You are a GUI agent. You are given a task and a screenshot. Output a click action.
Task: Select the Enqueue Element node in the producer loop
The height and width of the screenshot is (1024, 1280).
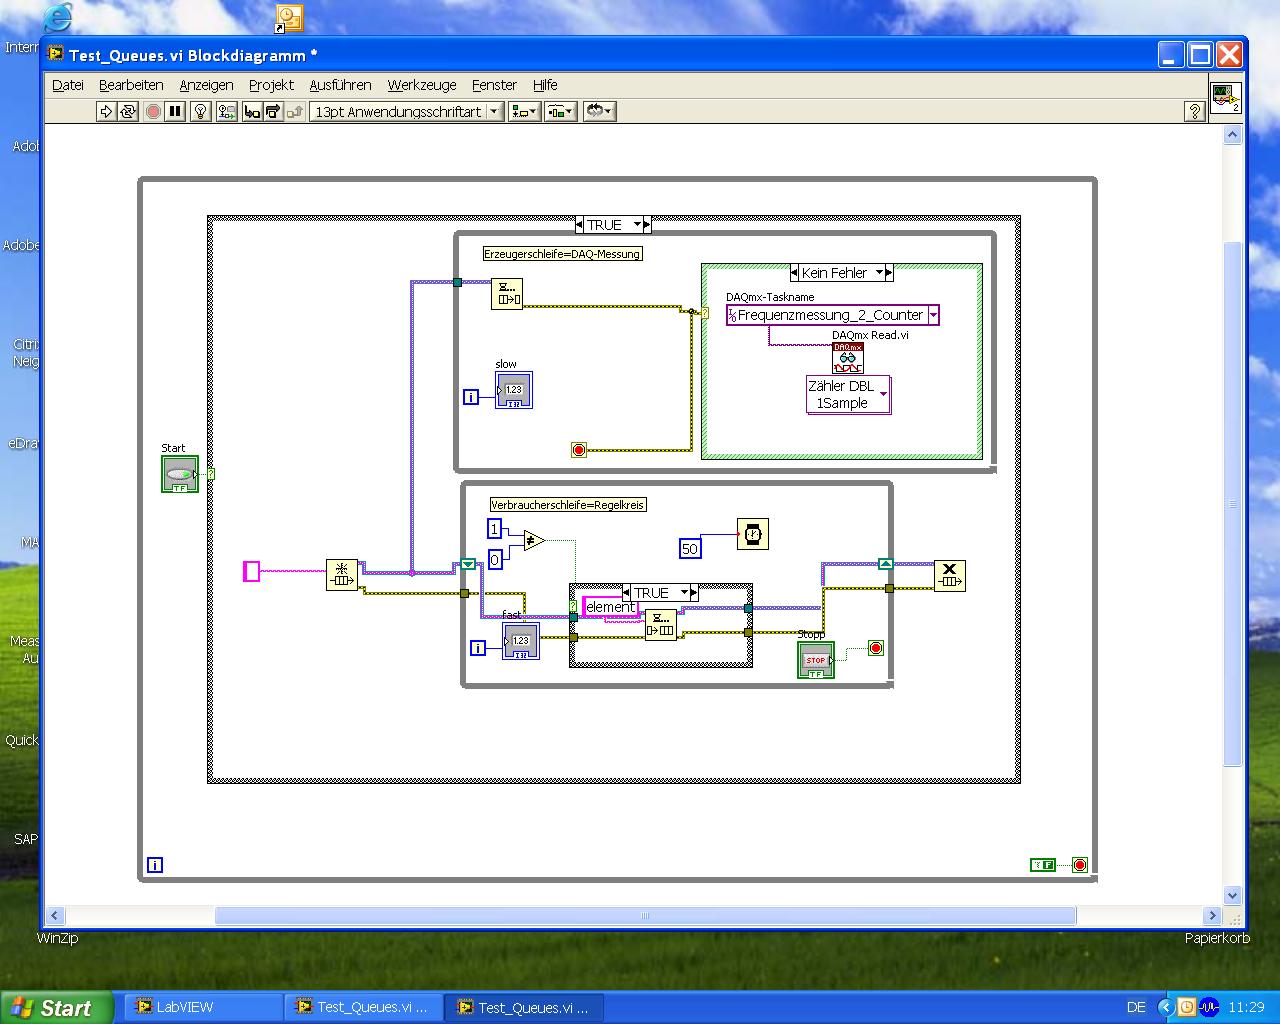pos(507,294)
